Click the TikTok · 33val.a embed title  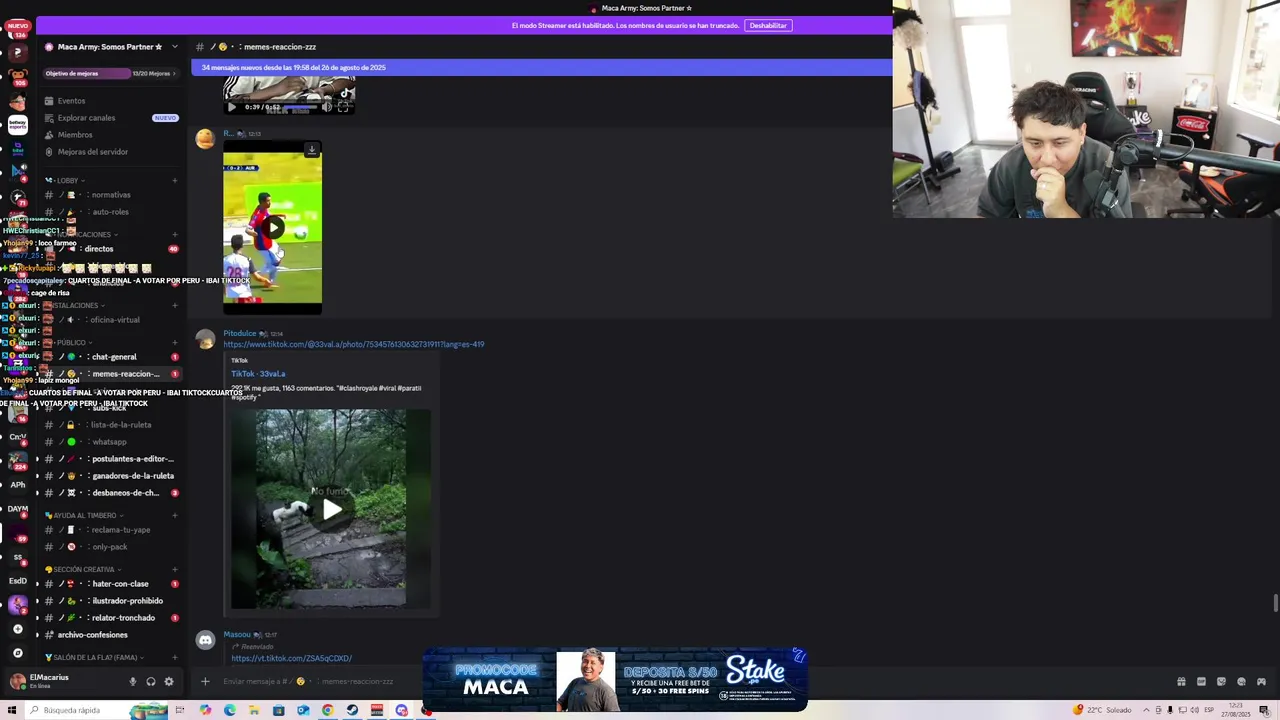[x=258, y=374]
